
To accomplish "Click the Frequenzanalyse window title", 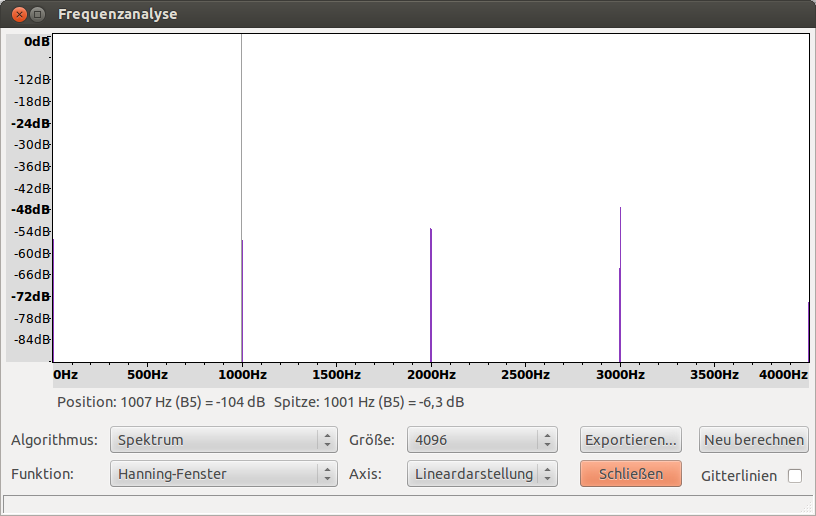I will click(118, 14).
